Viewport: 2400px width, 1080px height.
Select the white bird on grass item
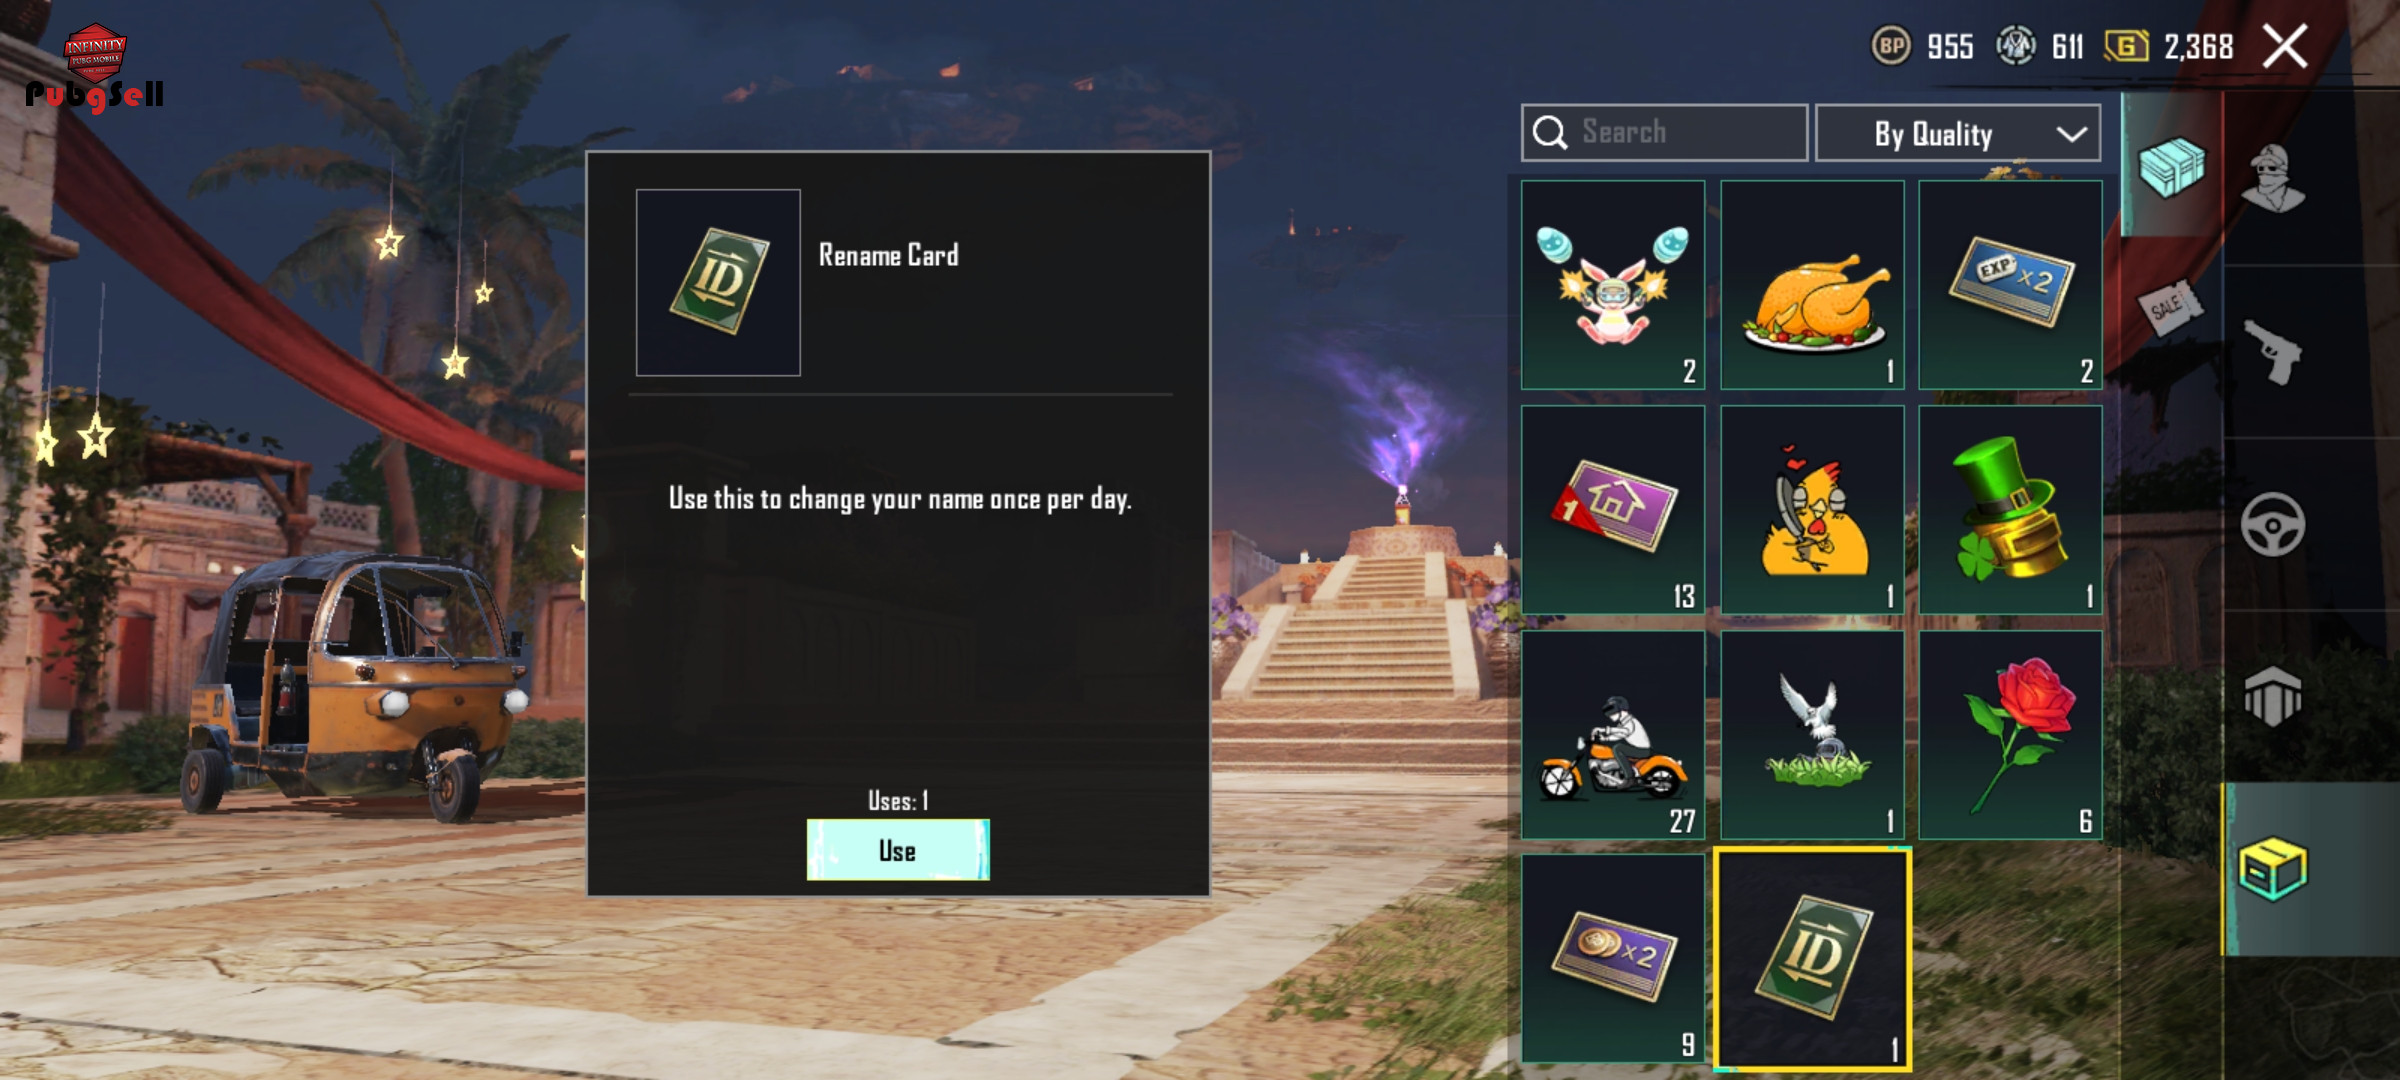tap(1812, 735)
